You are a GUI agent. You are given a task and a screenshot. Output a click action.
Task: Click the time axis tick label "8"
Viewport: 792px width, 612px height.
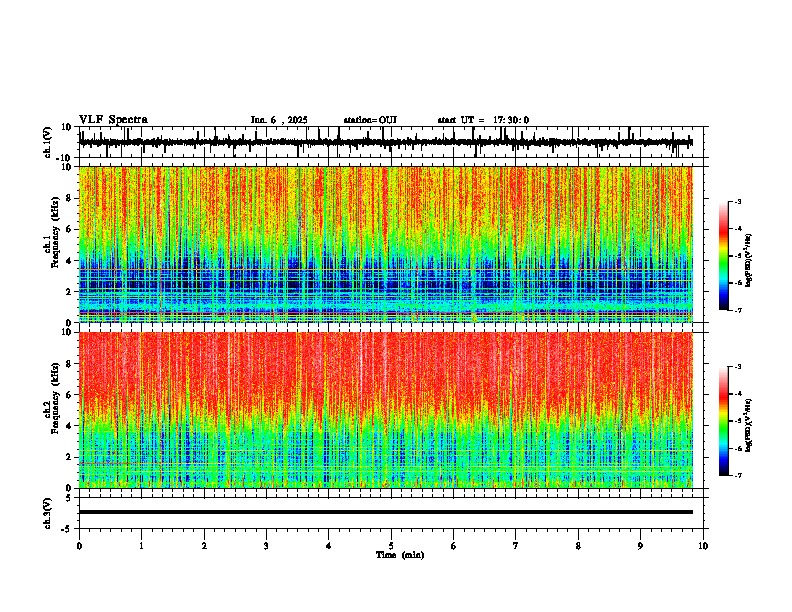578,546
